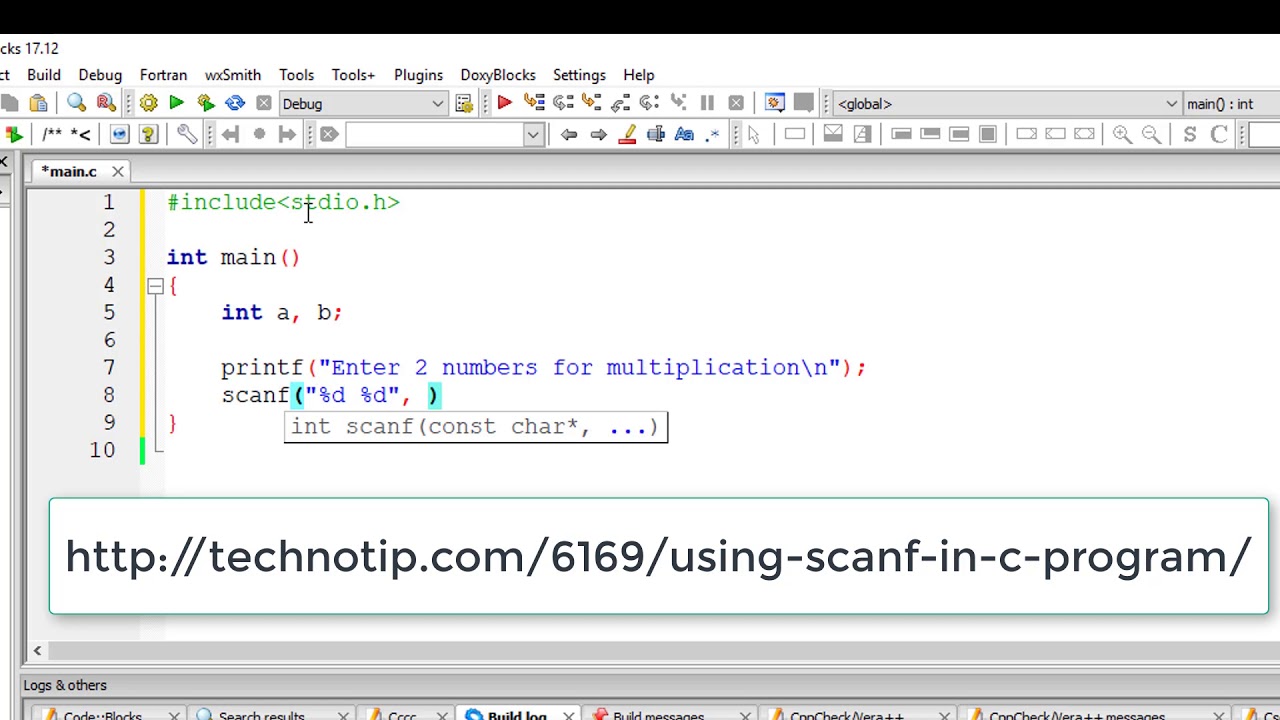1280x720 pixels.
Task: Pause the debugger
Action: pos(707,103)
